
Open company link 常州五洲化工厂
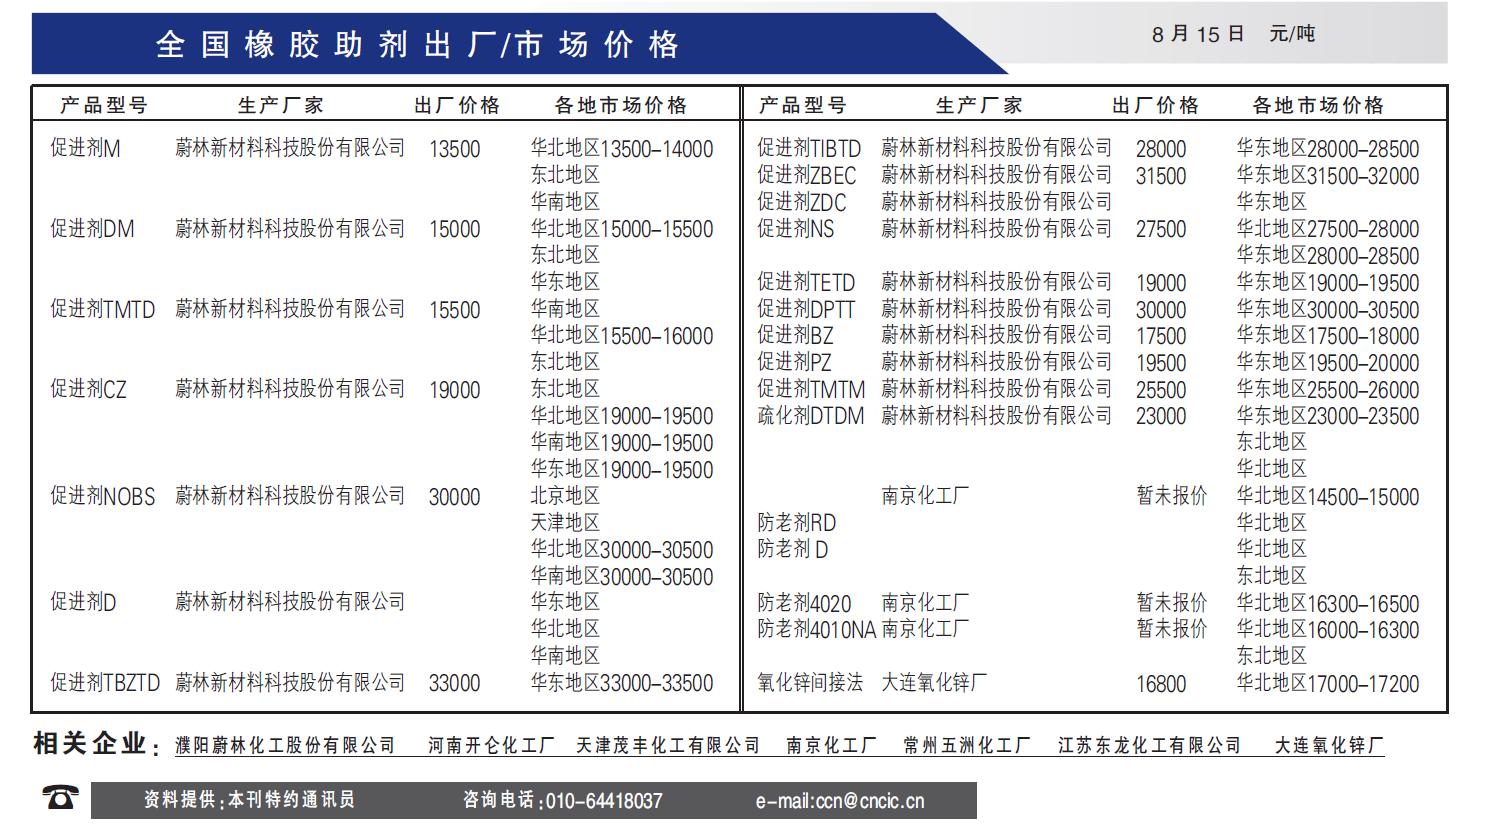coord(966,746)
